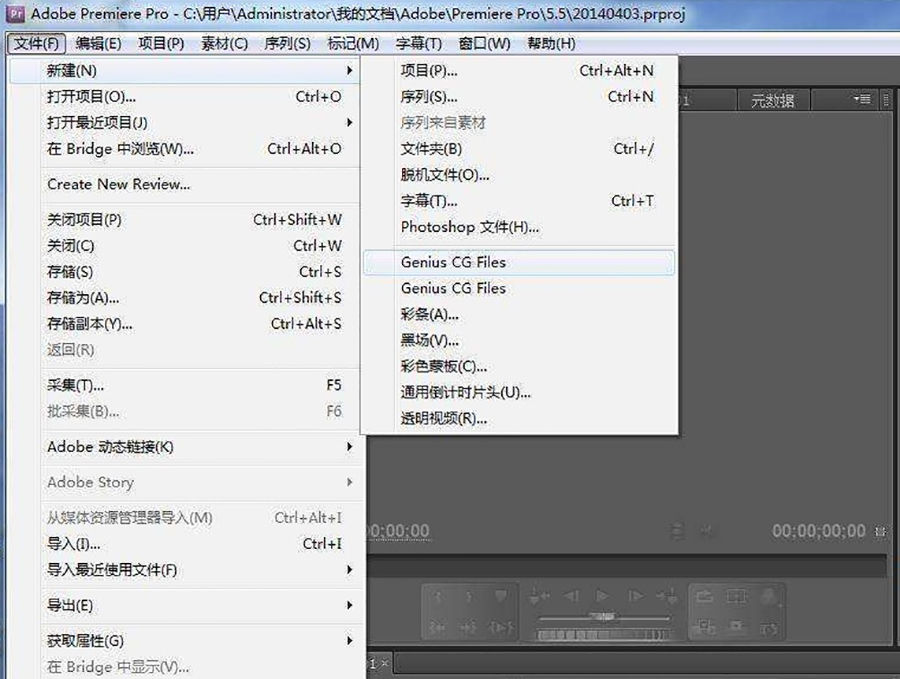Click the Set Unnumbered Marker icon
Image resolution: width=900 pixels, height=679 pixels.
click(x=501, y=597)
